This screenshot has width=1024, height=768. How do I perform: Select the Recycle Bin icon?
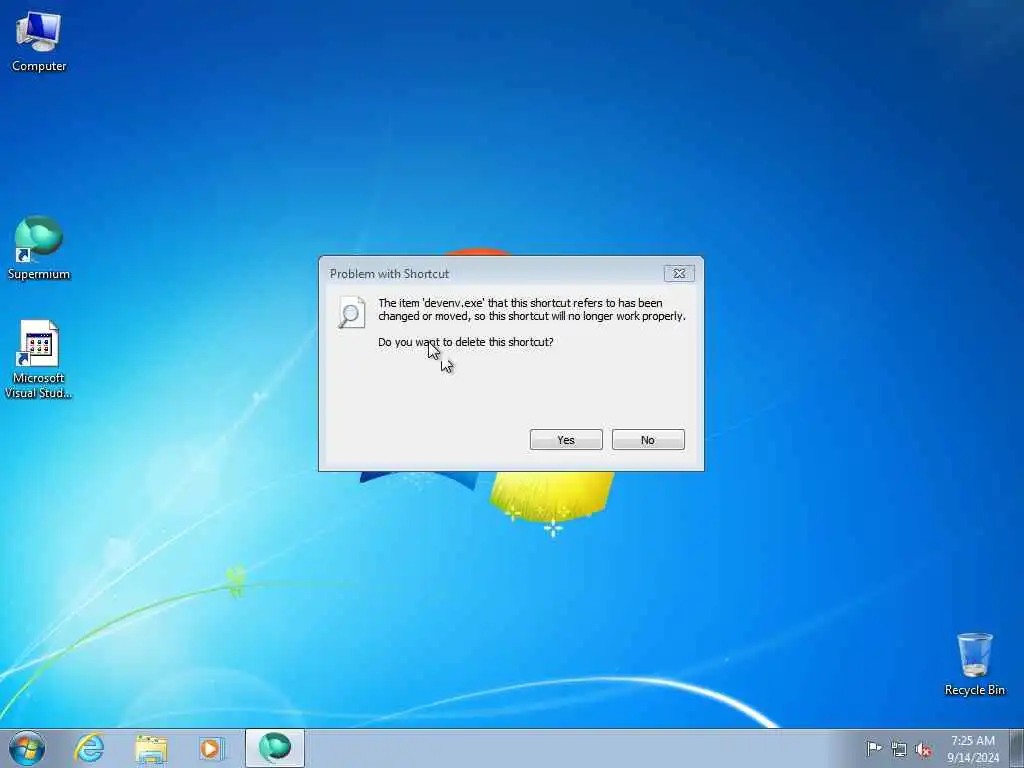pos(974,664)
